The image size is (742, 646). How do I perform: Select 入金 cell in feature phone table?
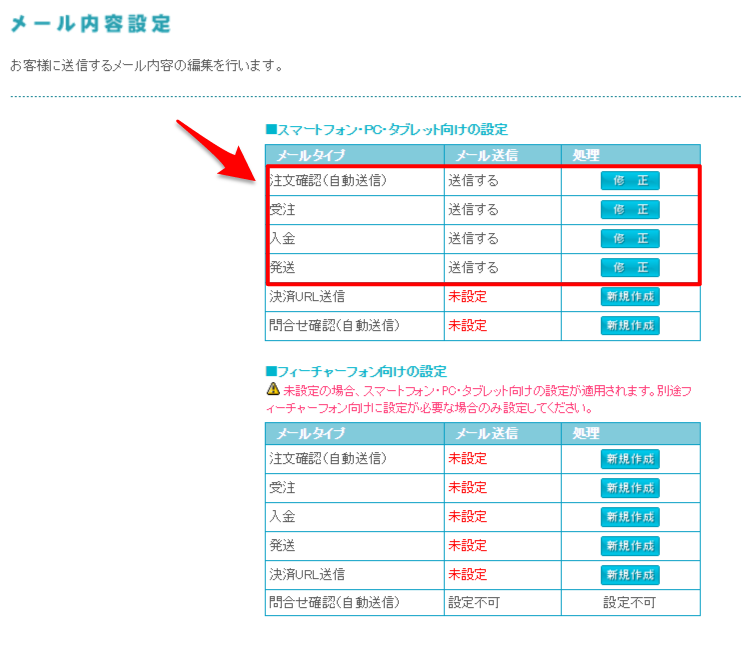coord(355,517)
